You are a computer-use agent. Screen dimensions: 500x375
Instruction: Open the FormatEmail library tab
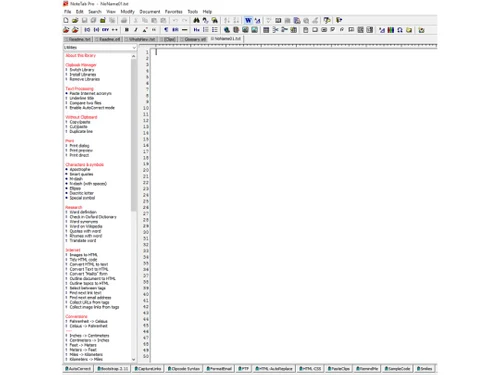click(219, 369)
